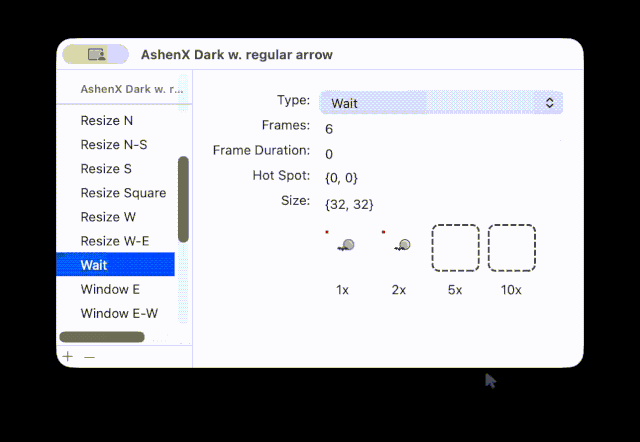Select the Resize N-S cursor
The width and height of the screenshot is (640, 442).
tap(116, 144)
